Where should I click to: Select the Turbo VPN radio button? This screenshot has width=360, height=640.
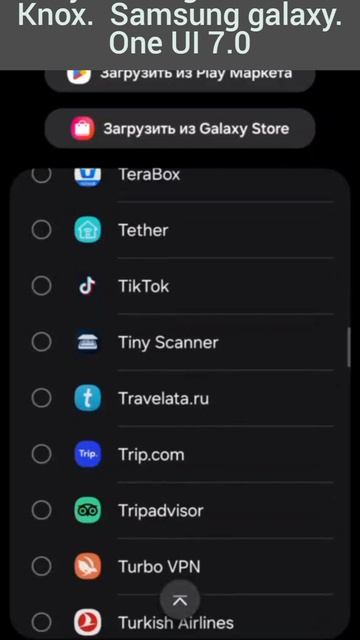pyautogui.click(x=41, y=566)
